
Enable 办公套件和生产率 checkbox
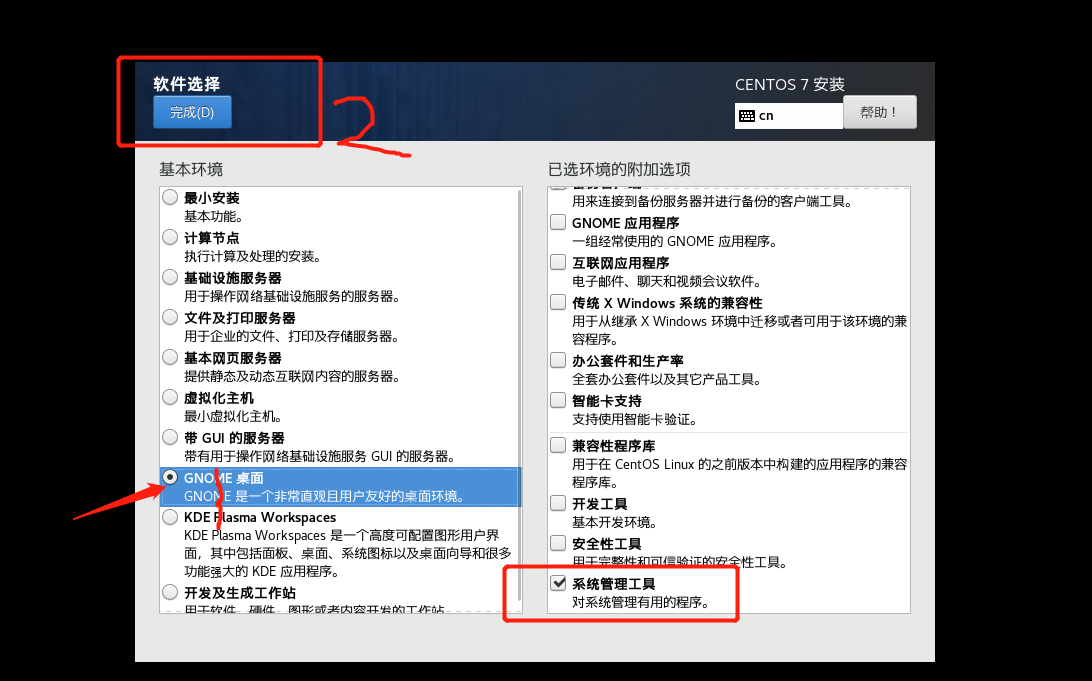point(558,360)
